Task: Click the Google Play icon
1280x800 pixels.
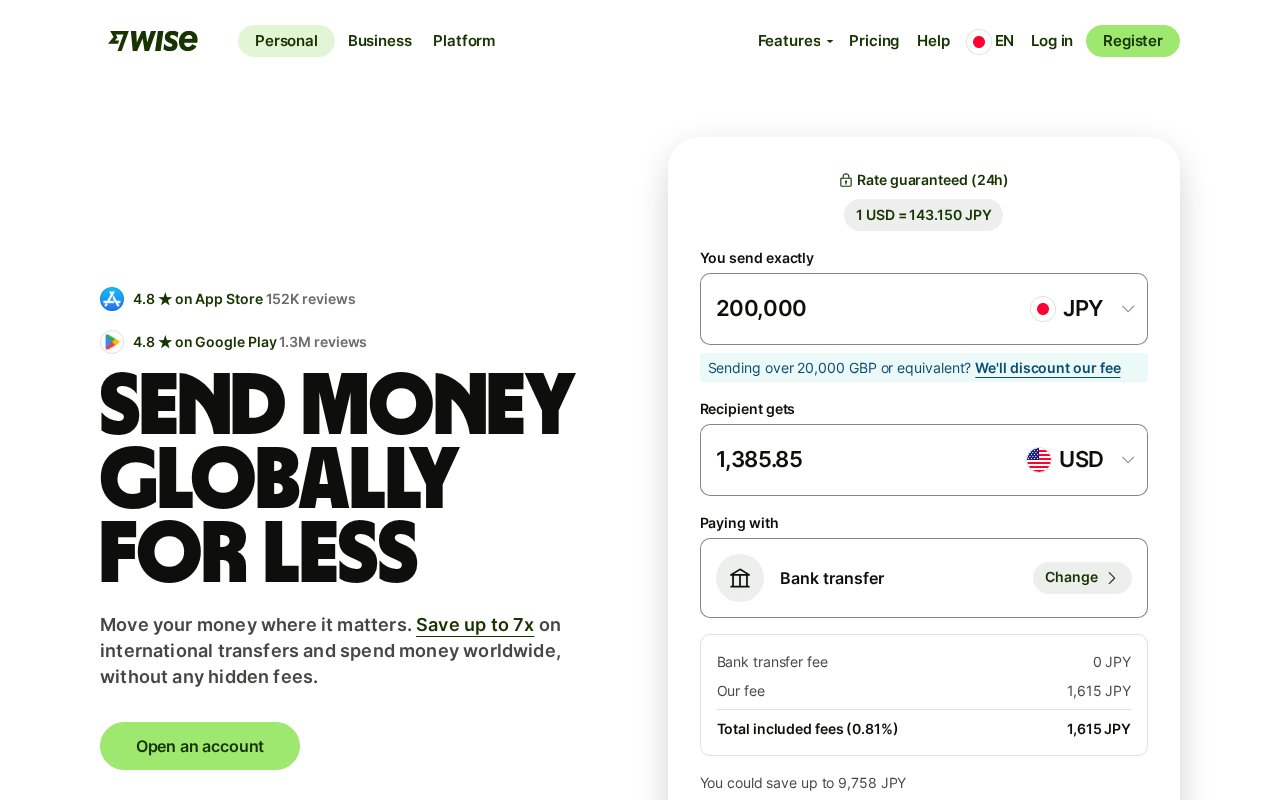Action: point(112,342)
